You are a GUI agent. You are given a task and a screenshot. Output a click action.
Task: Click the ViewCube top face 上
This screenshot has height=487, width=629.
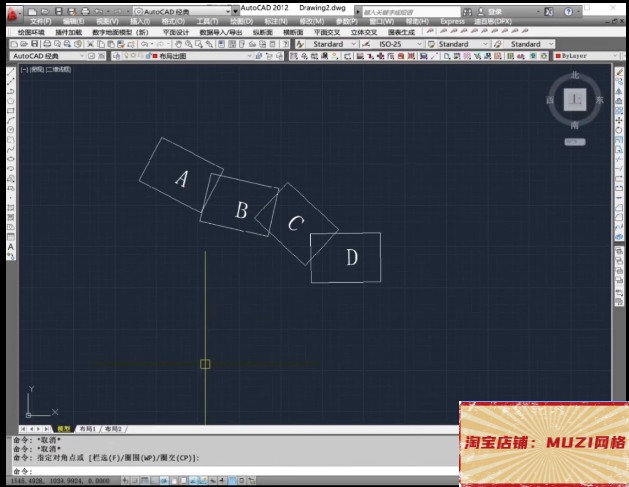click(575, 100)
